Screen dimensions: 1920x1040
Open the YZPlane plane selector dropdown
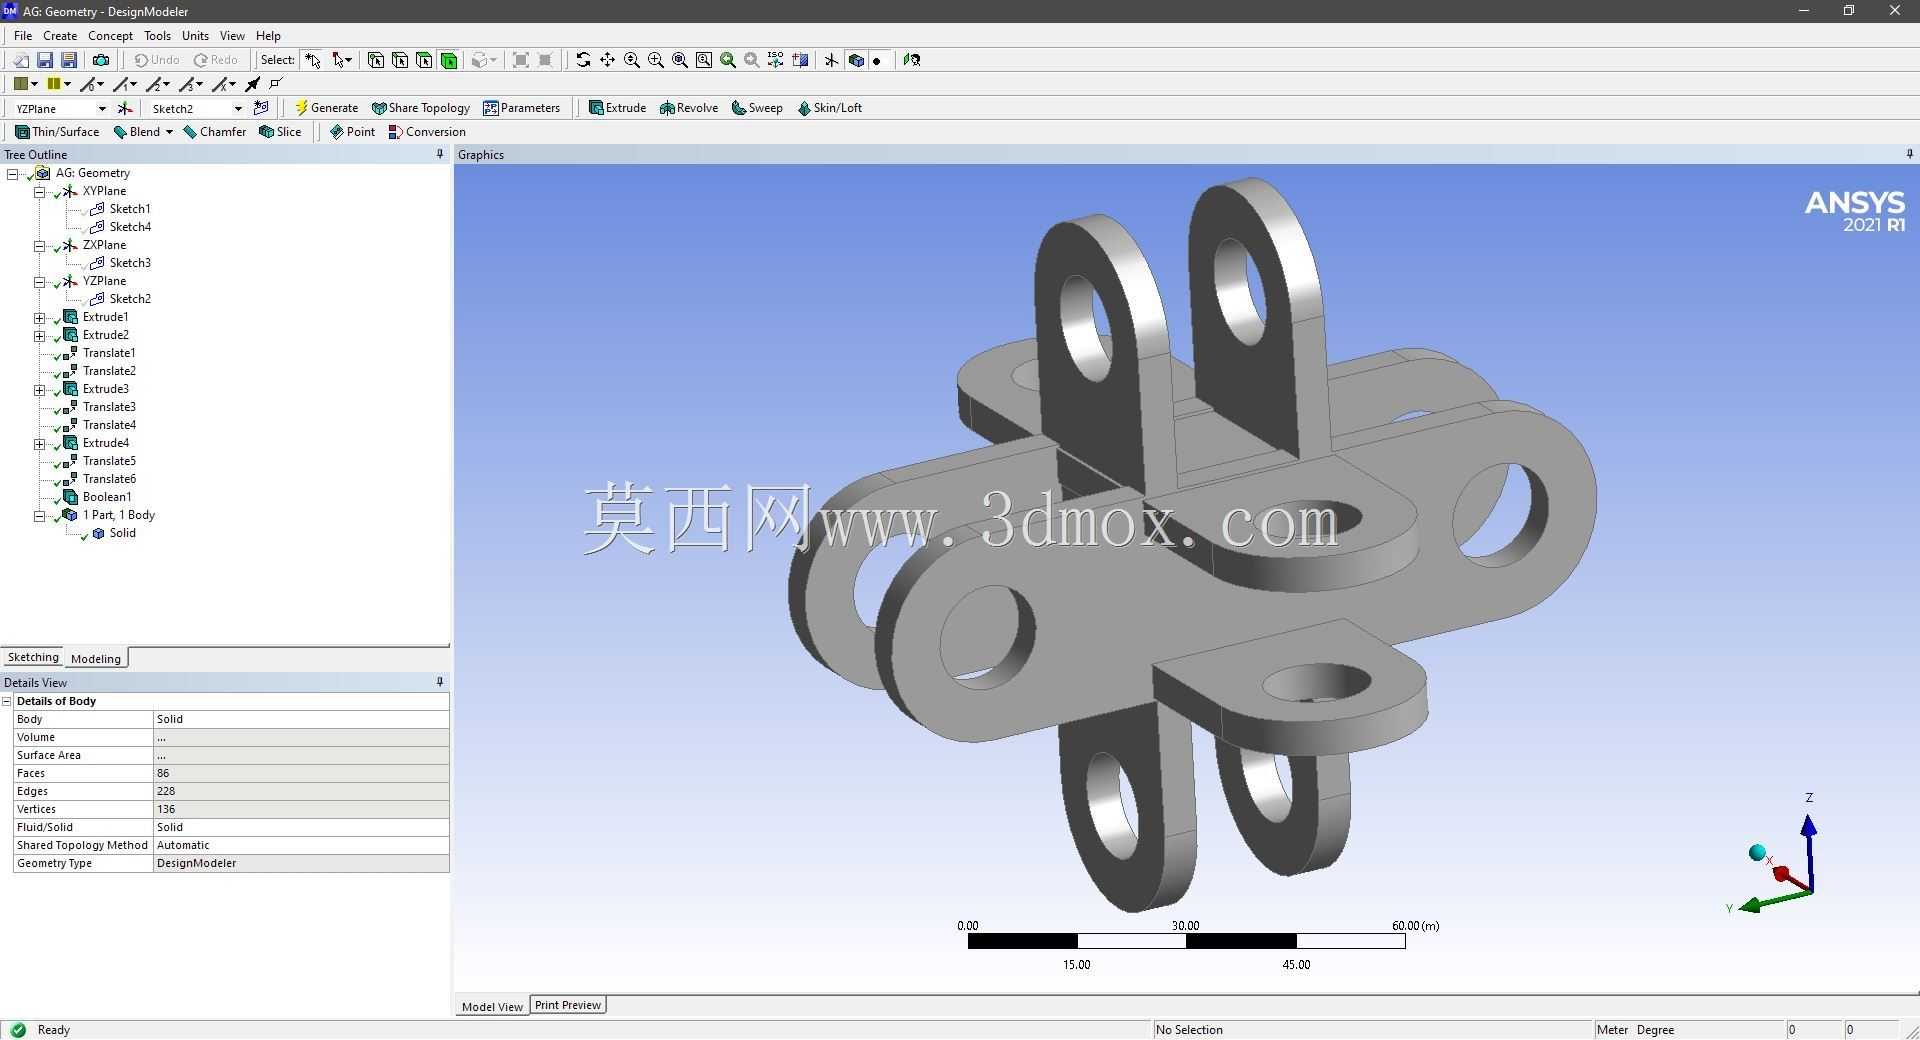pos(101,108)
